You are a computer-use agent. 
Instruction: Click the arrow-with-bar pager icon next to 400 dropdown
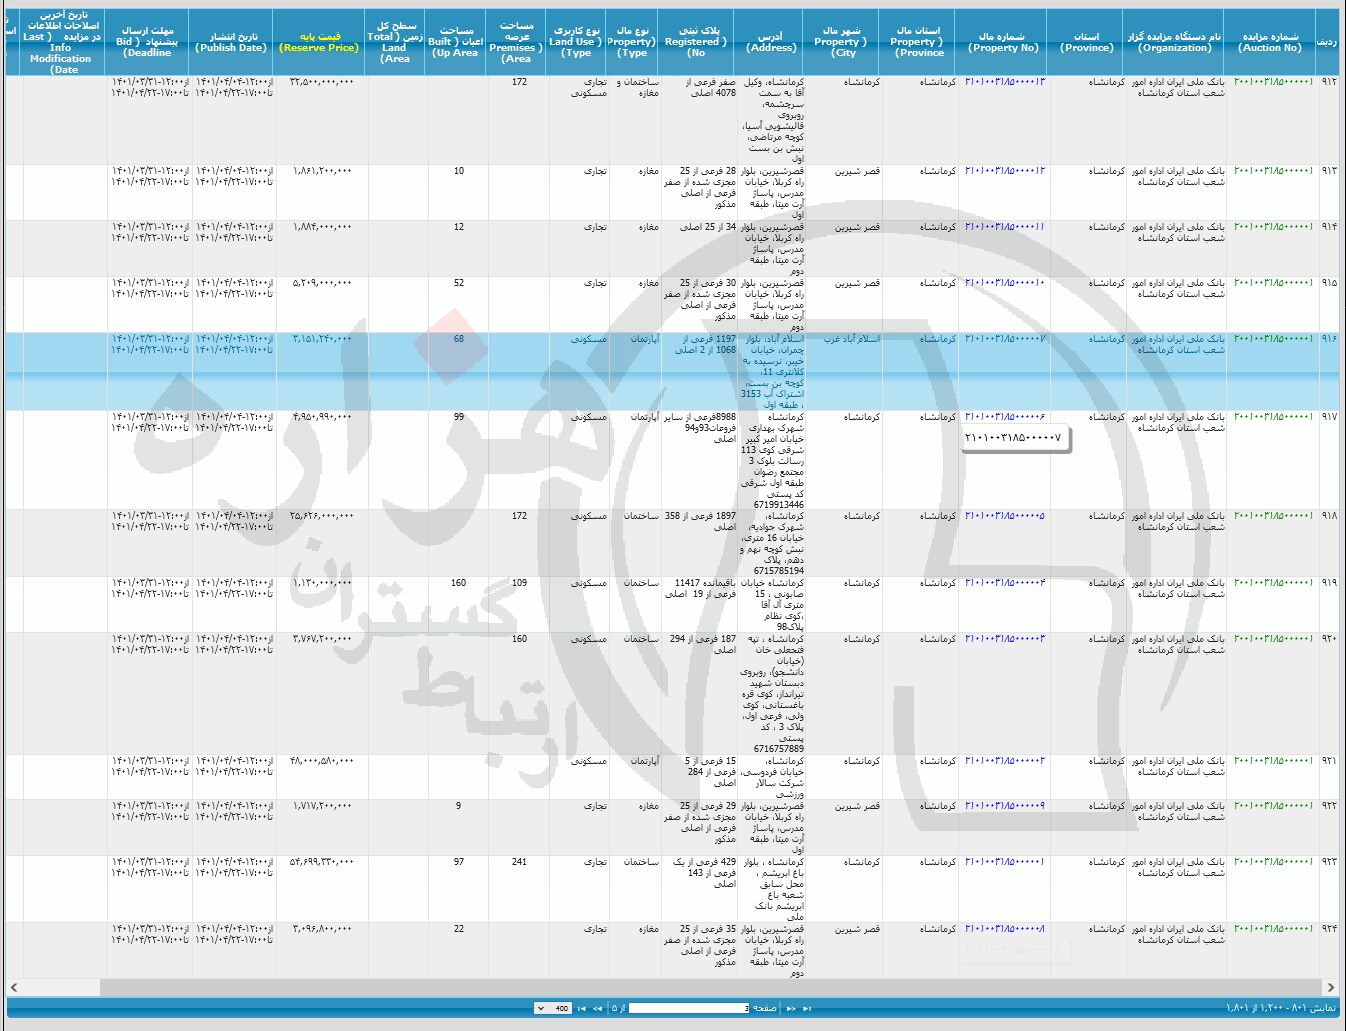click(x=582, y=1008)
